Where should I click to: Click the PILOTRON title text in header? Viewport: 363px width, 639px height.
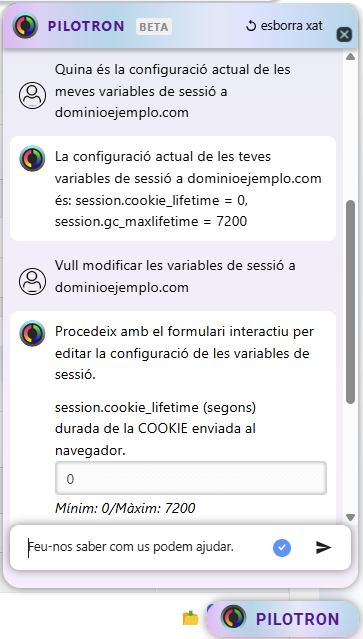click(86, 26)
